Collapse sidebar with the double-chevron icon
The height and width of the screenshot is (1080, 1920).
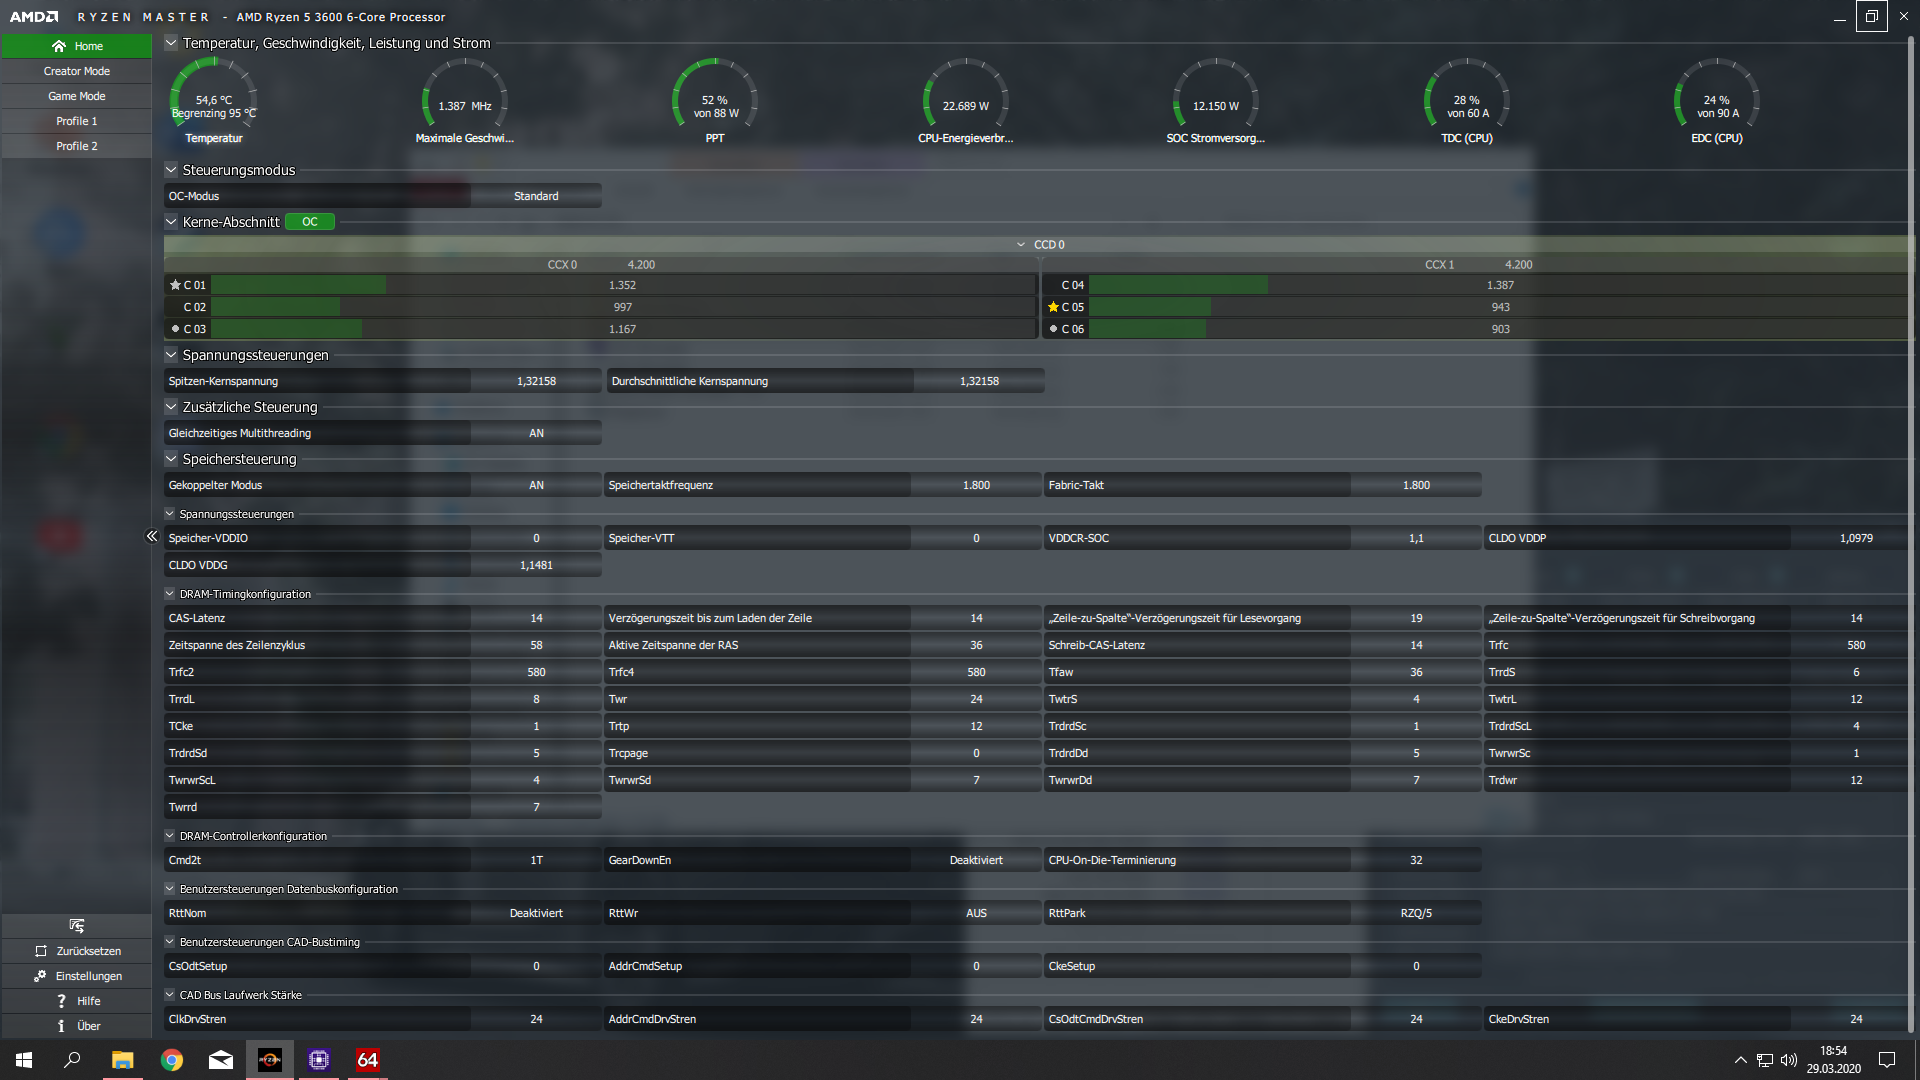[152, 537]
